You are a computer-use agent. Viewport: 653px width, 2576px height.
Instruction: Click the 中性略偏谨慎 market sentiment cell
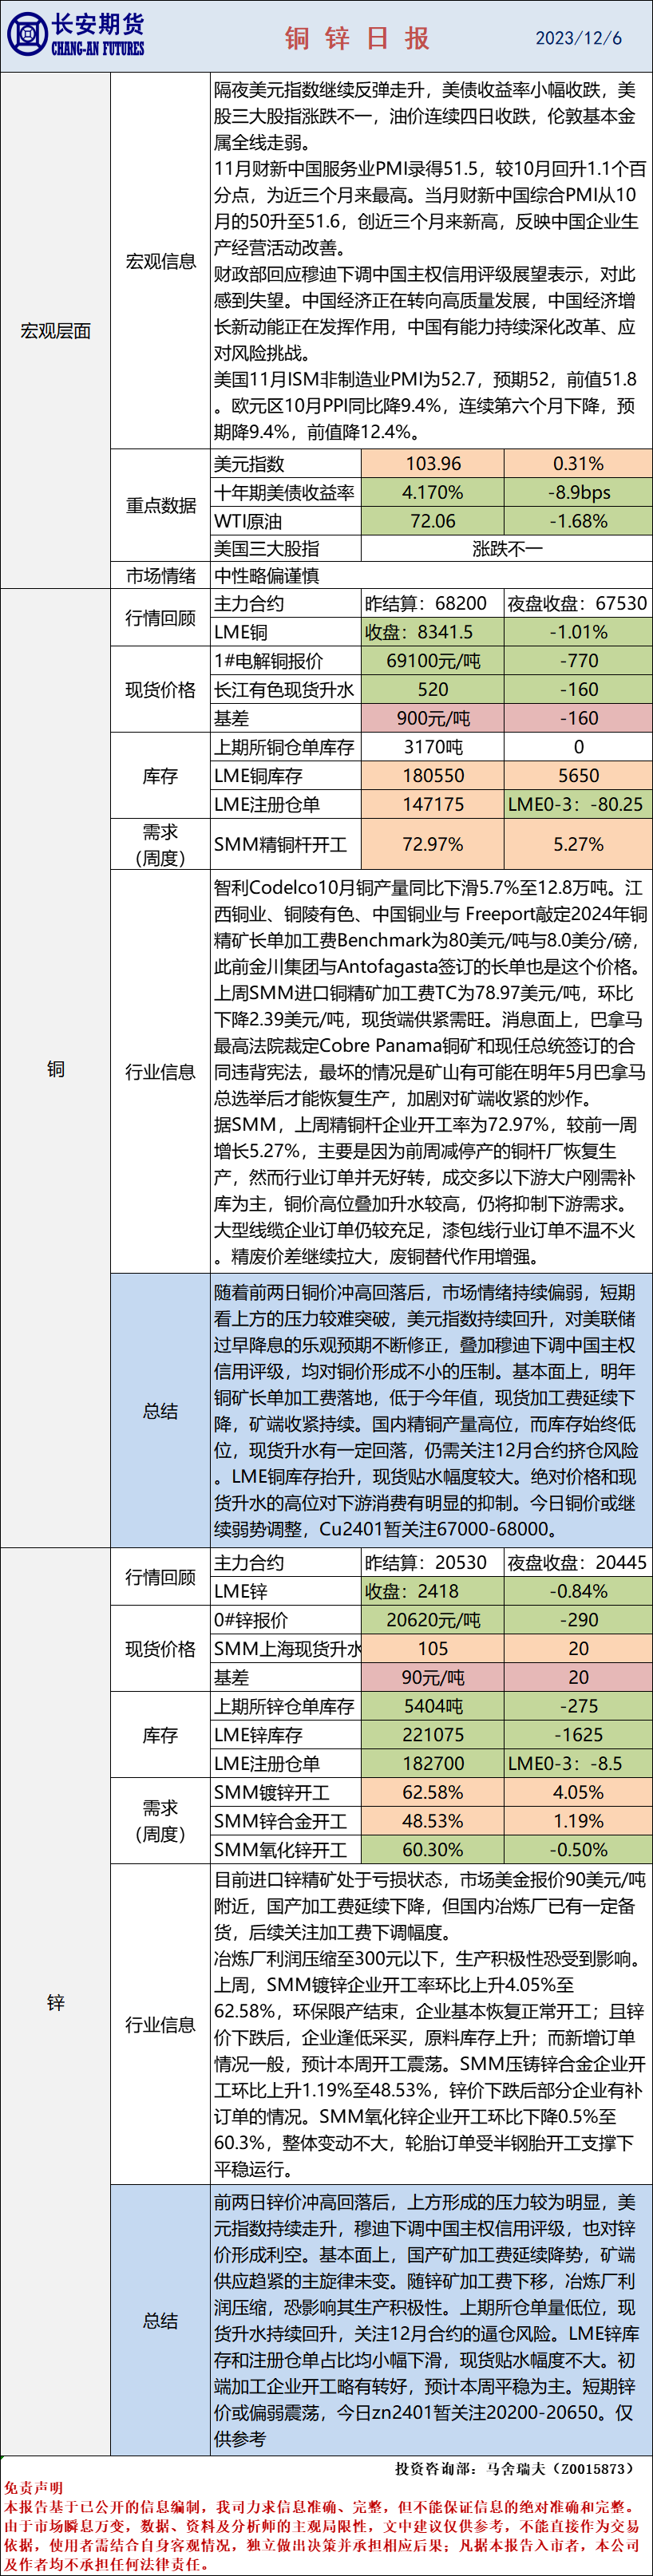(x=431, y=575)
